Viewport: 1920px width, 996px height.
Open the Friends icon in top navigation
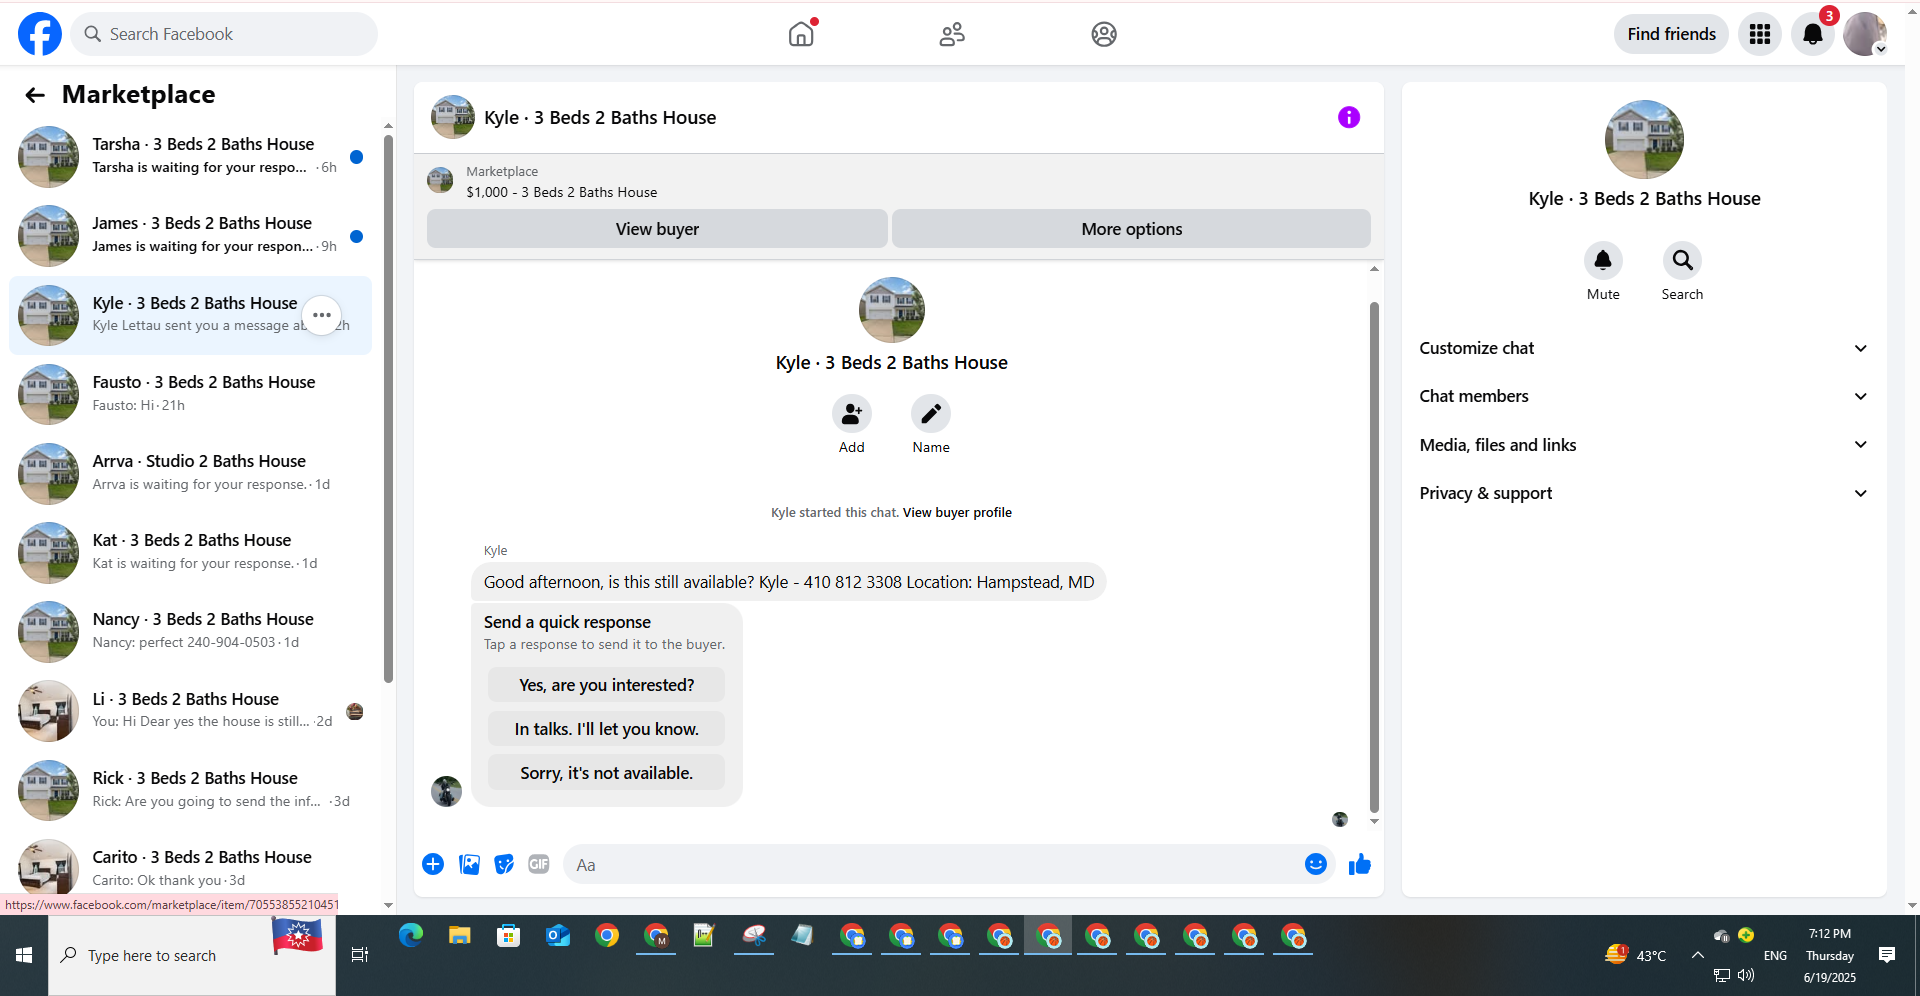952,34
